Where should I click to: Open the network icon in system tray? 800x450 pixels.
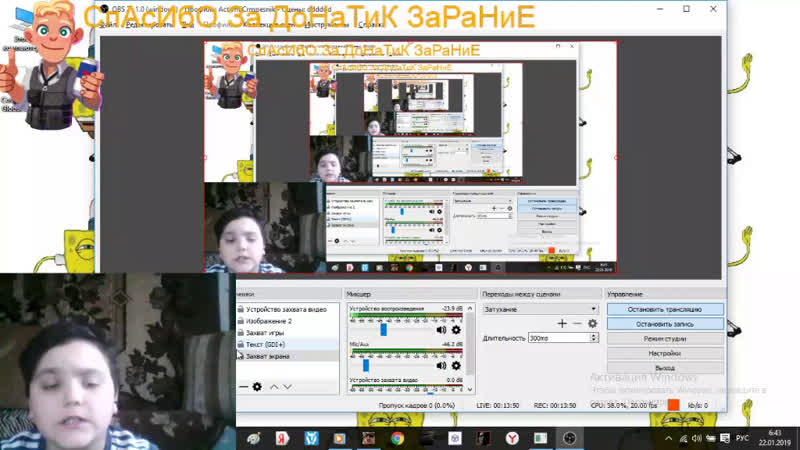point(683,438)
